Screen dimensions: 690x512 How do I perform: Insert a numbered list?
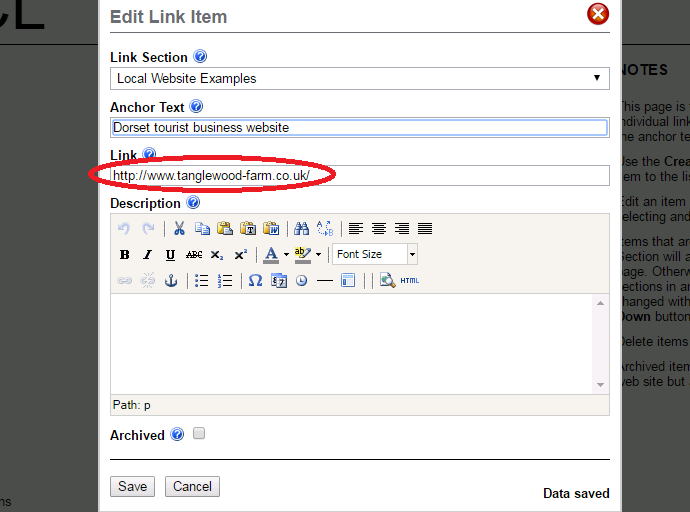[225, 280]
